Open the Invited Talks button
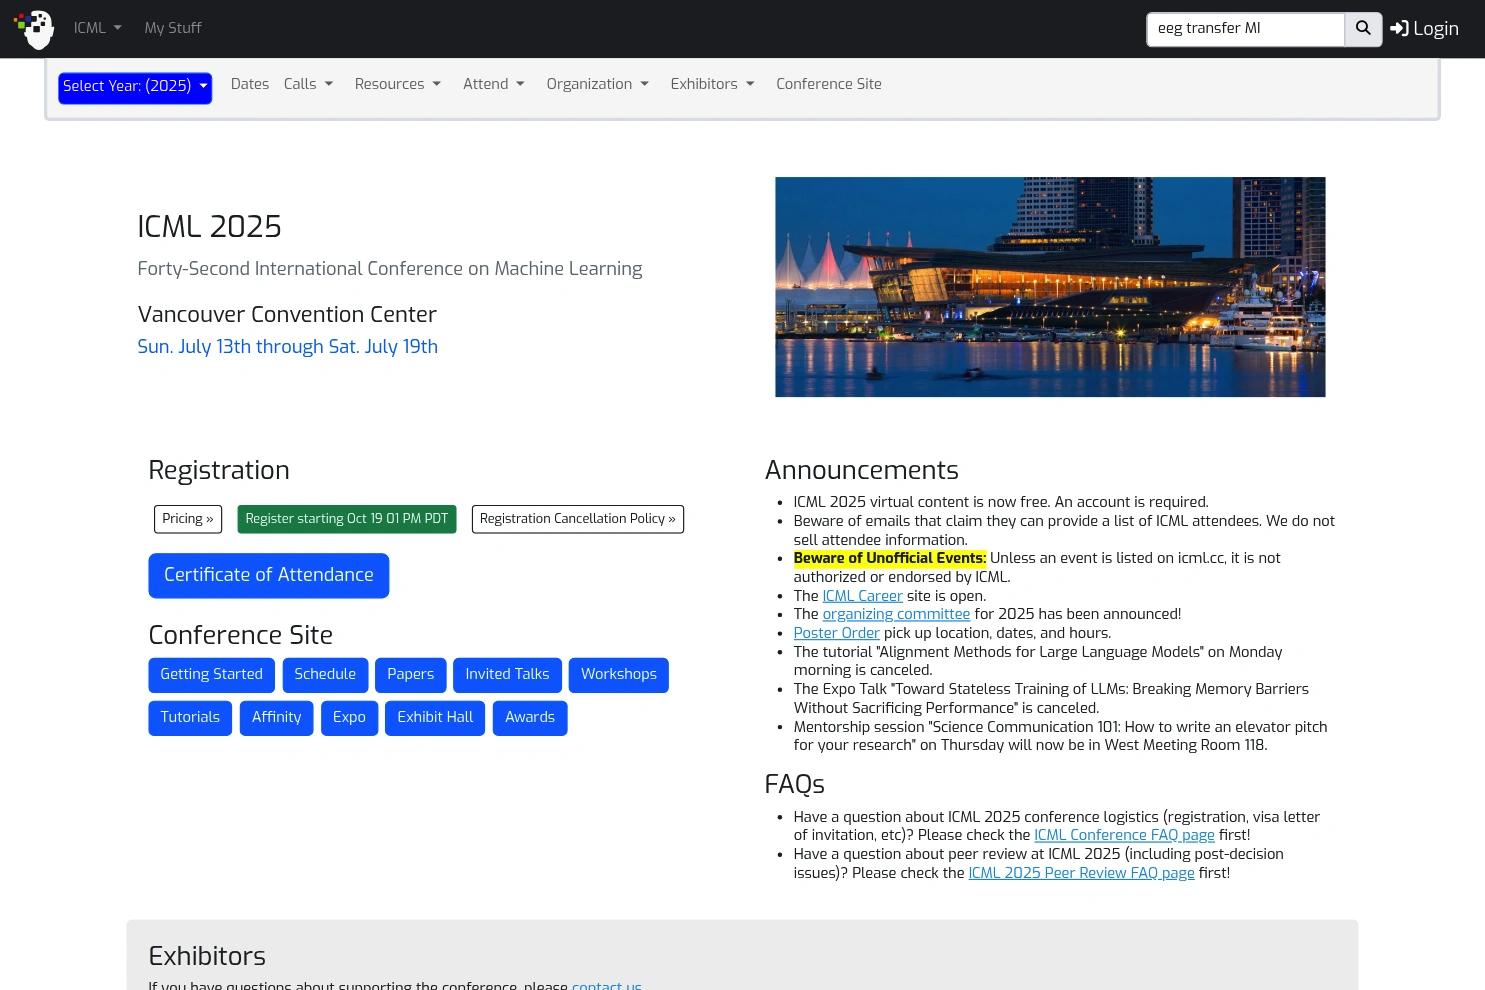This screenshot has width=1485, height=990. pyautogui.click(x=507, y=675)
